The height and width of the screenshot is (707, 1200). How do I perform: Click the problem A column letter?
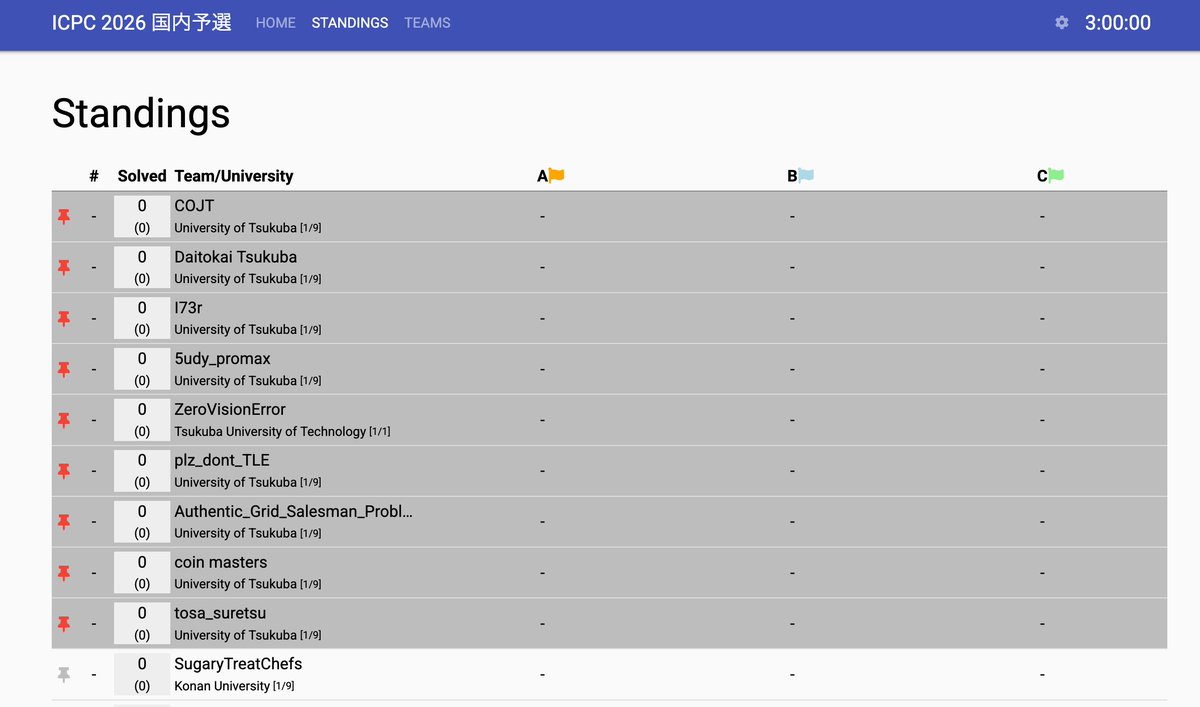(x=543, y=176)
